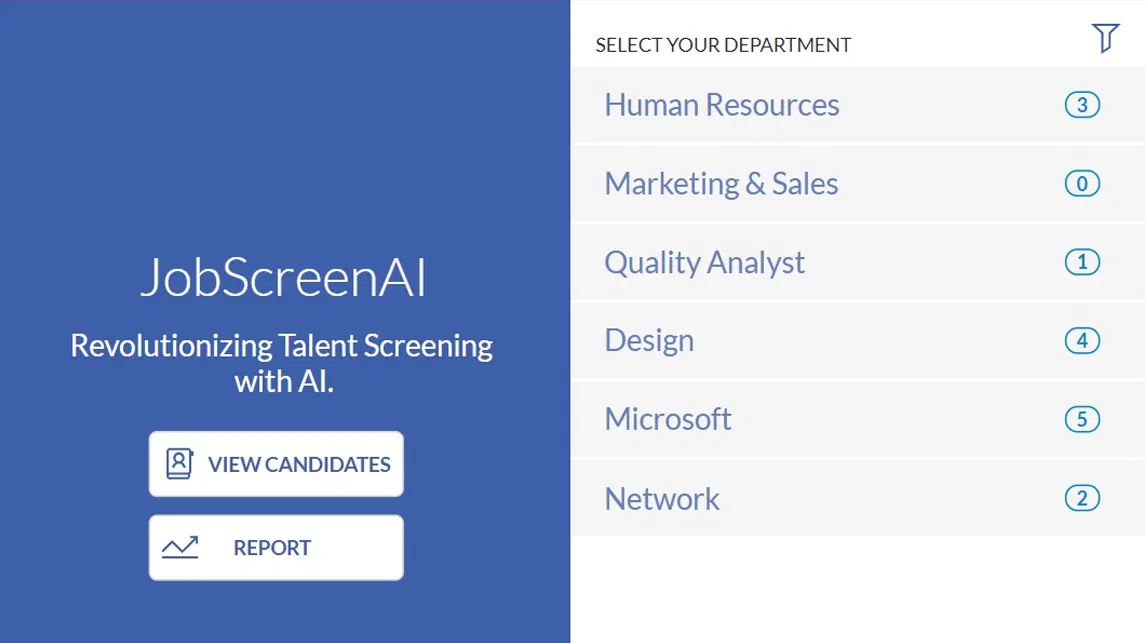
Task: Pick the Network department
Action: tap(662, 498)
